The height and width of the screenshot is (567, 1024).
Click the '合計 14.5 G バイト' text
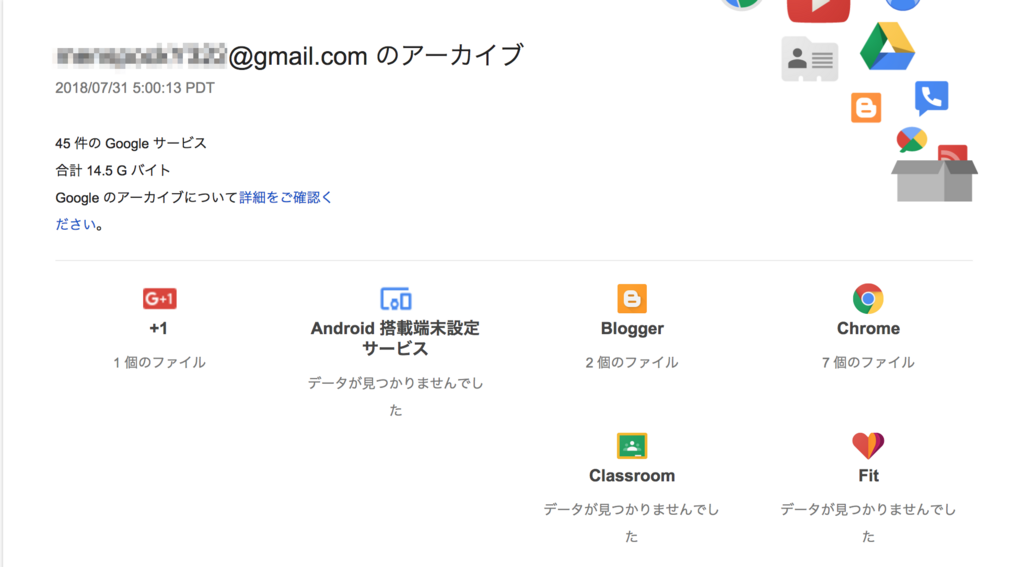113,170
